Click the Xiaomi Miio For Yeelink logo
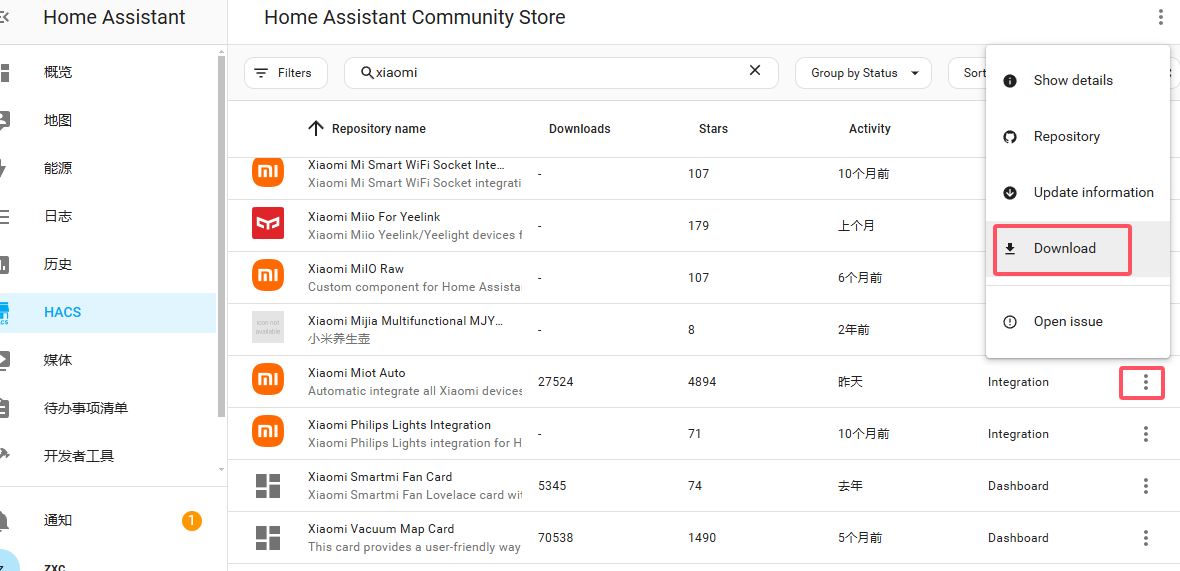Viewport: 1180px width, 571px height. (268, 225)
